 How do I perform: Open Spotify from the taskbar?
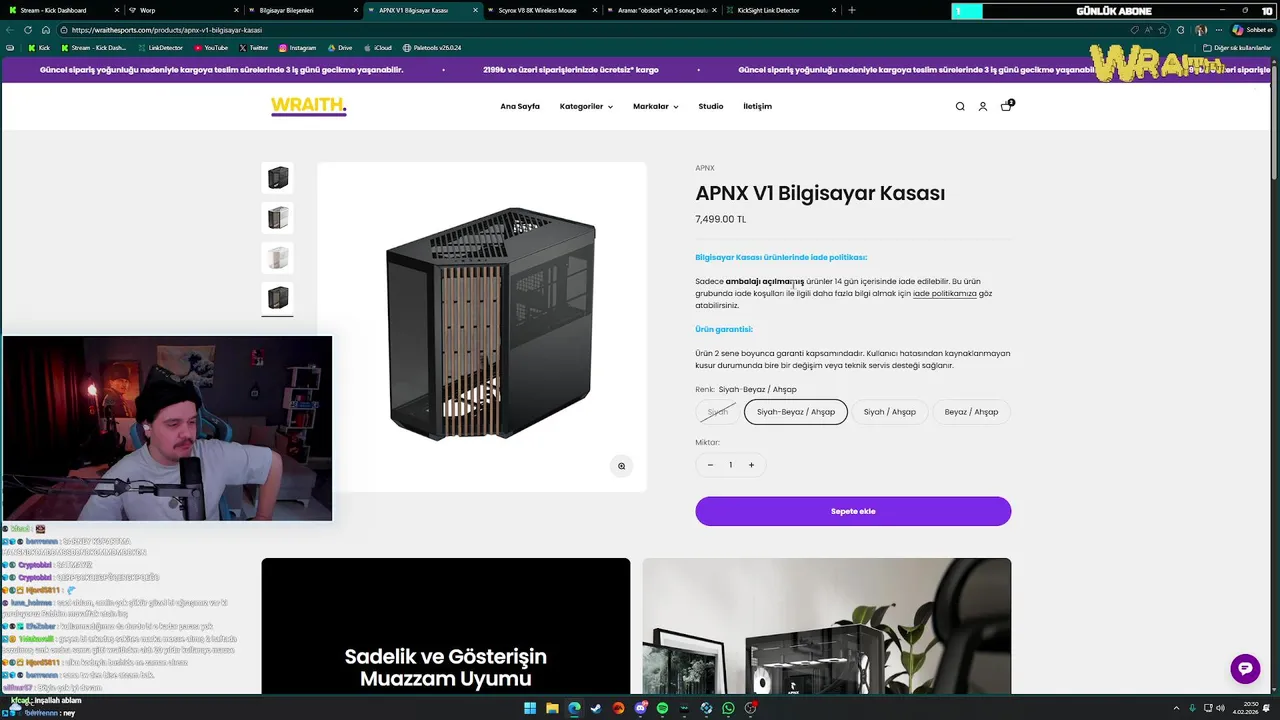[662, 708]
